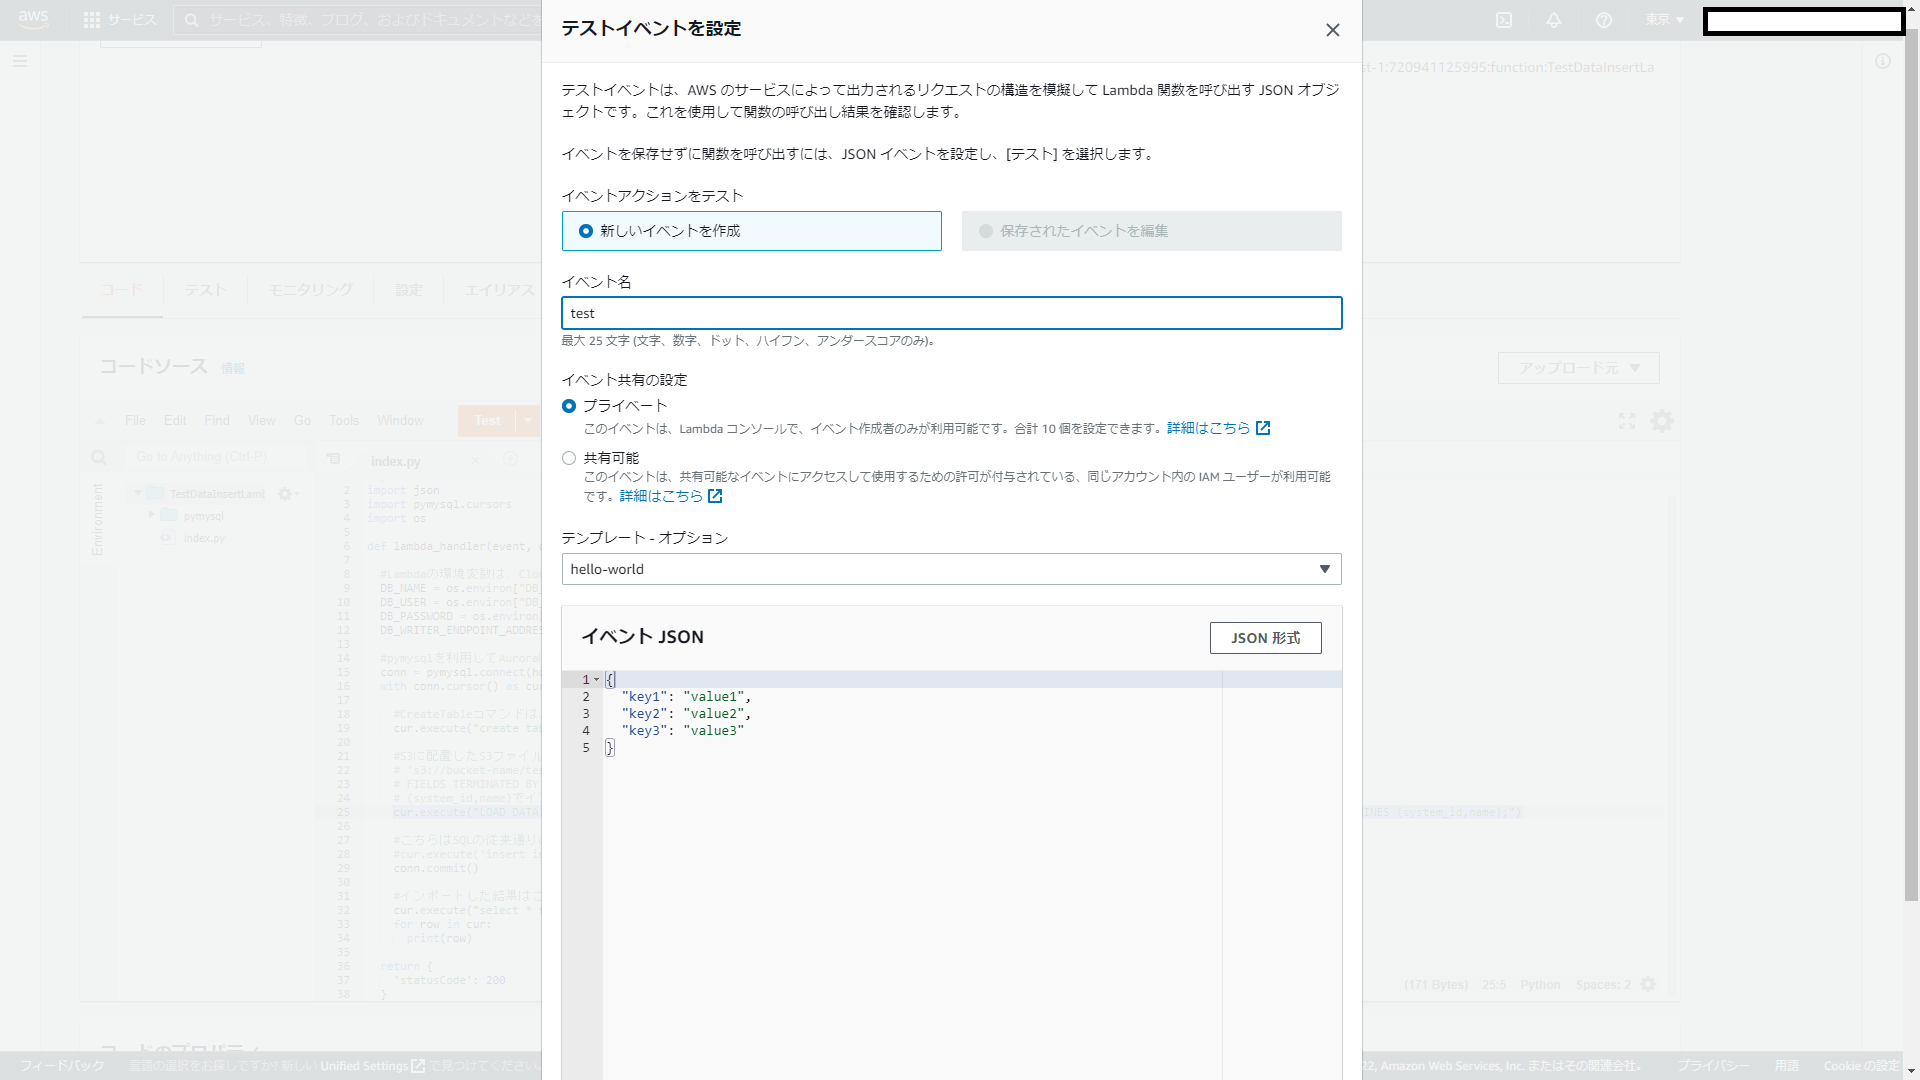Click the イベント名 input field containing test
Viewport: 1920px width, 1080px height.
click(x=952, y=313)
